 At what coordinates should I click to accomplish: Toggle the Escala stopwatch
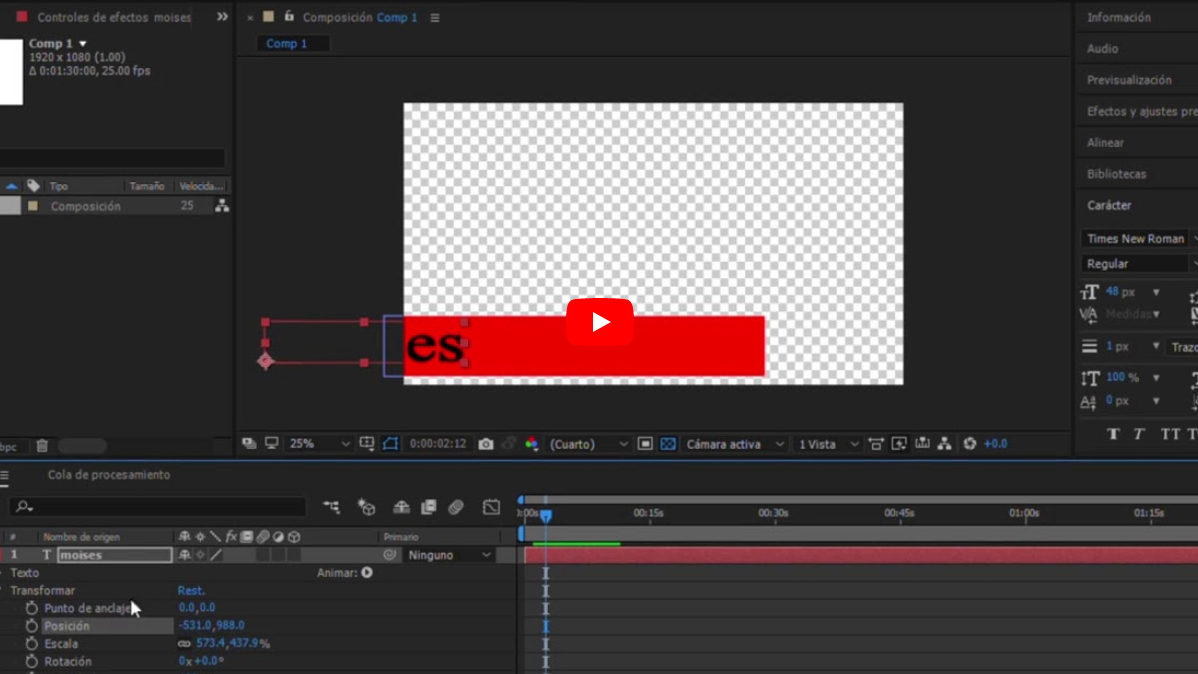tap(31, 643)
